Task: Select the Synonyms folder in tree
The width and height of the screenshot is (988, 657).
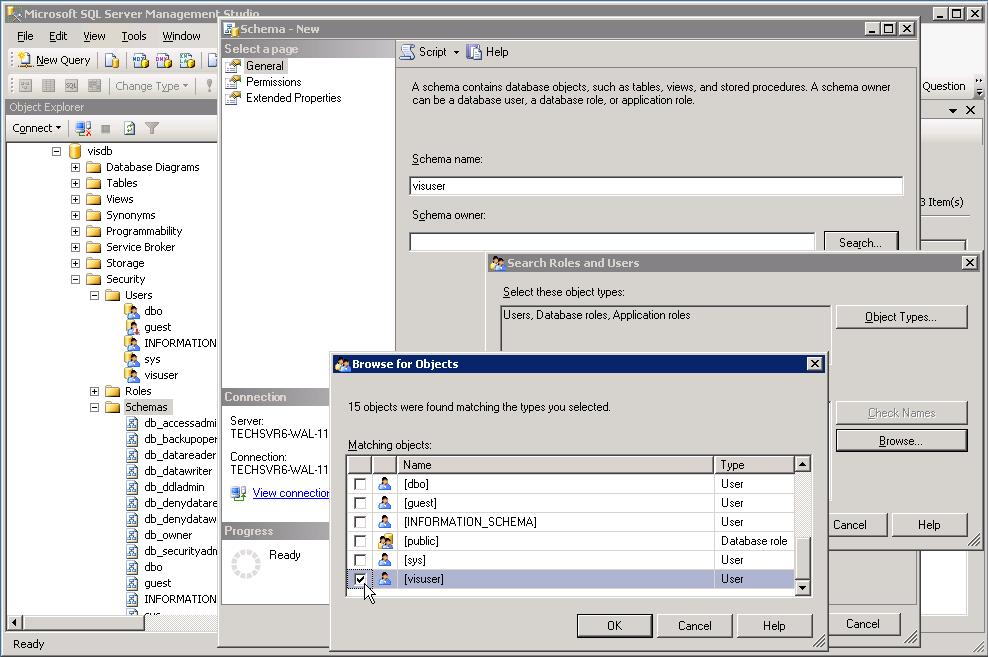Action: (130, 215)
